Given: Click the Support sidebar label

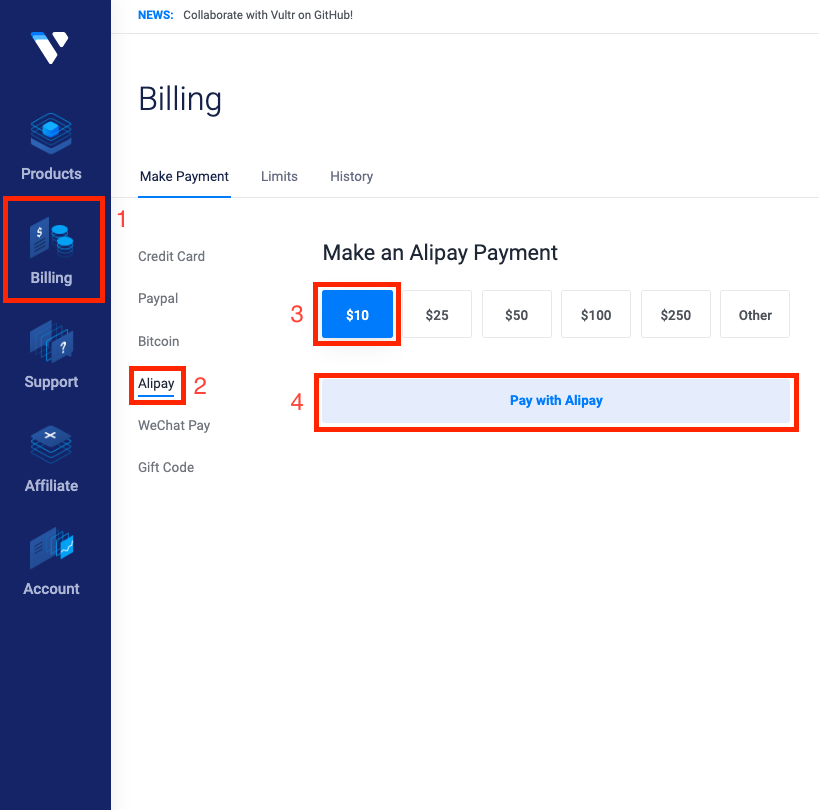Looking at the screenshot, I should coord(51,382).
